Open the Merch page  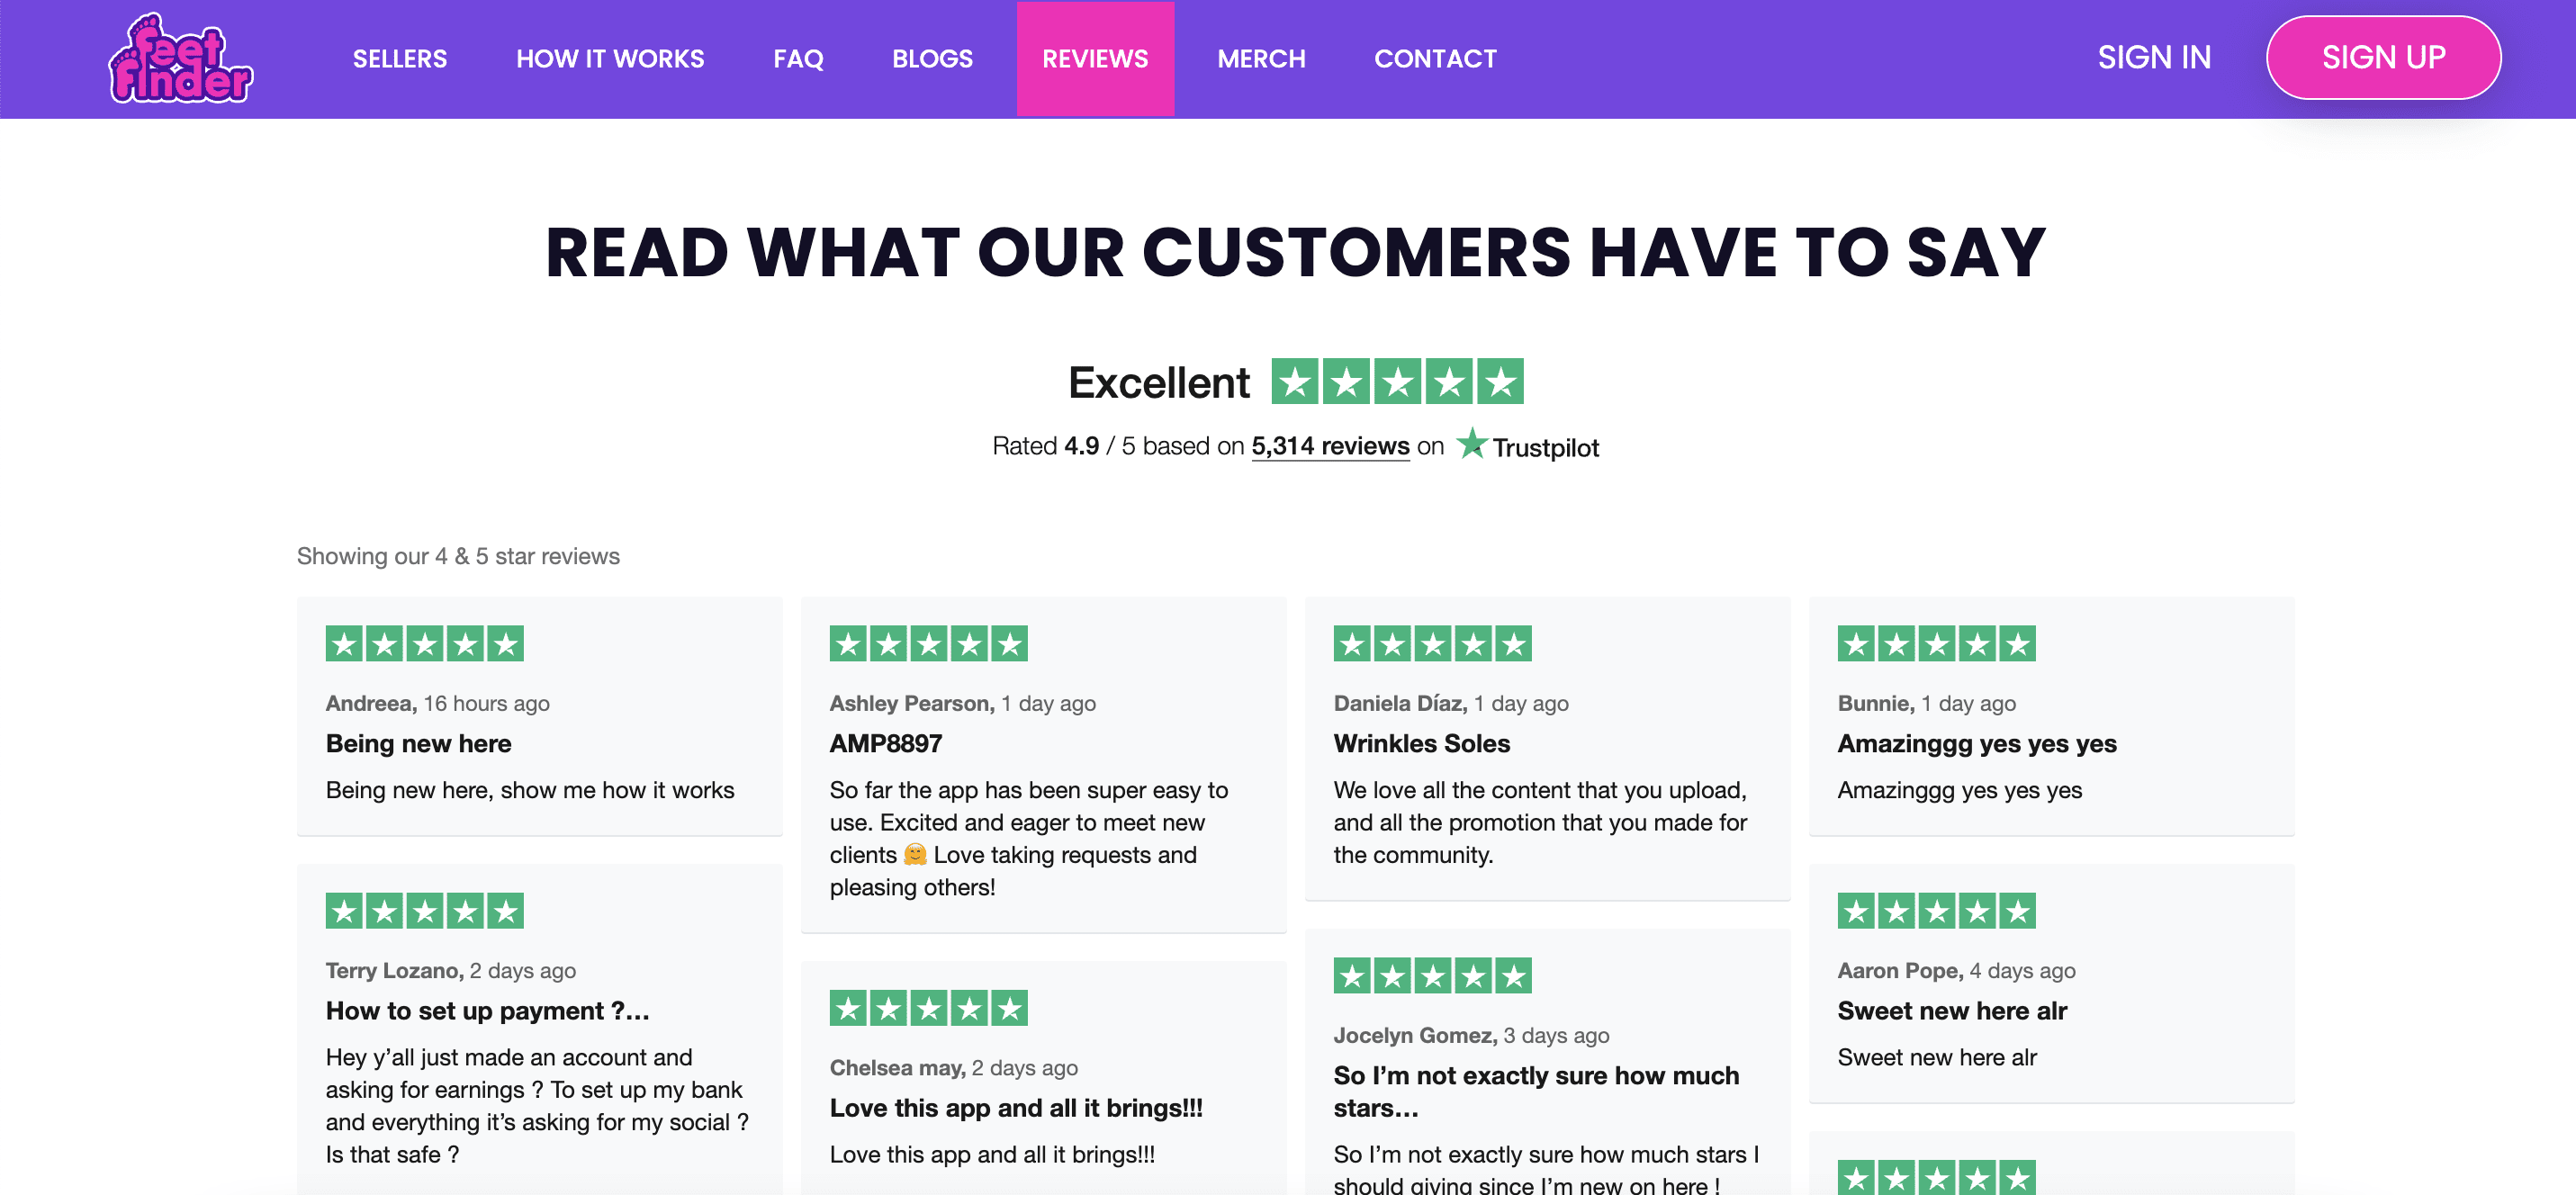[x=1261, y=59]
